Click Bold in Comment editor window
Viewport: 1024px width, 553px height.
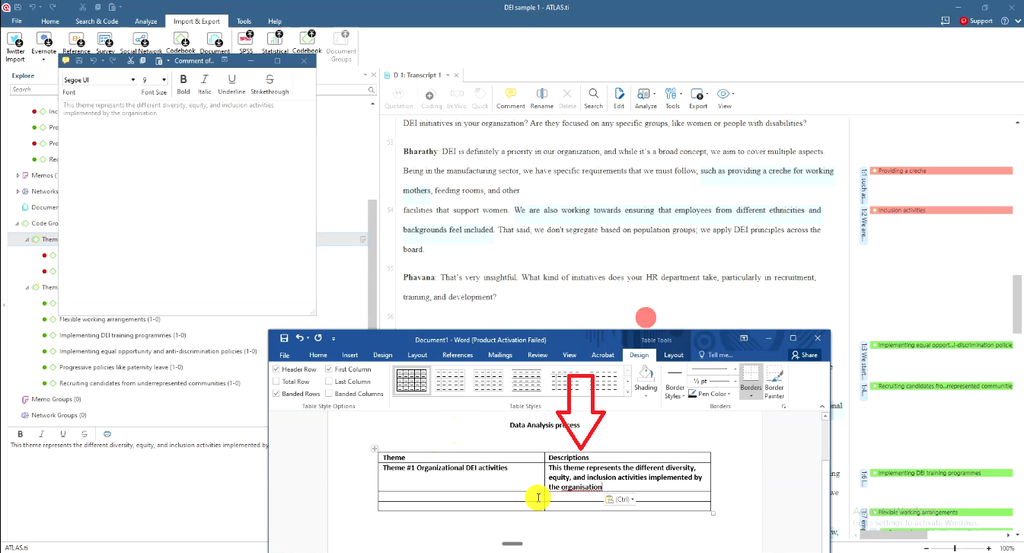click(x=184, y=84)
